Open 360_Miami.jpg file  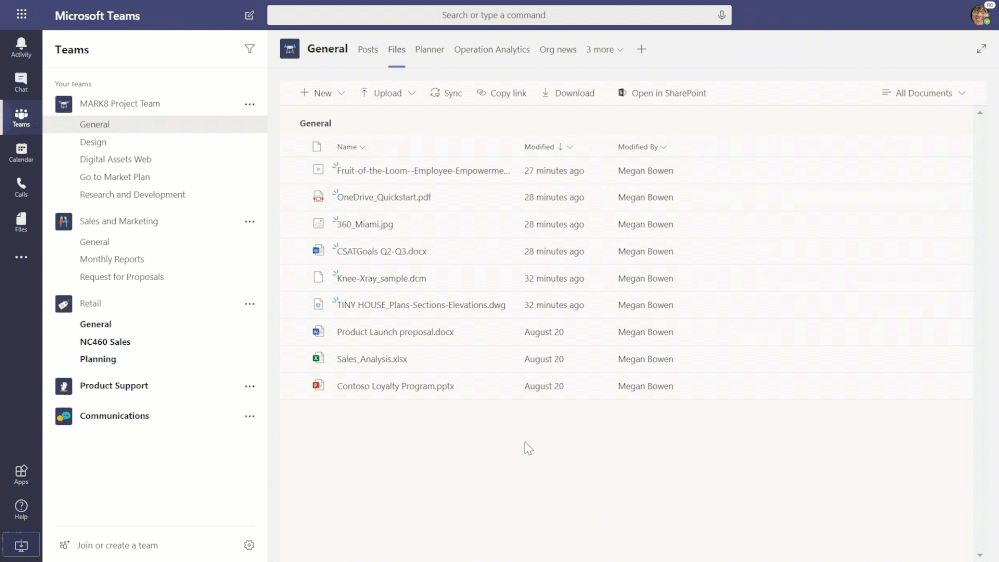pos(365,224)
